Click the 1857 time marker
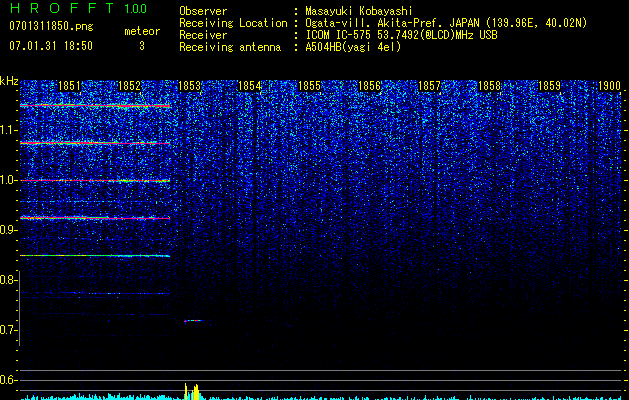Screen dimensions: 629x400 tap(429, 86)
